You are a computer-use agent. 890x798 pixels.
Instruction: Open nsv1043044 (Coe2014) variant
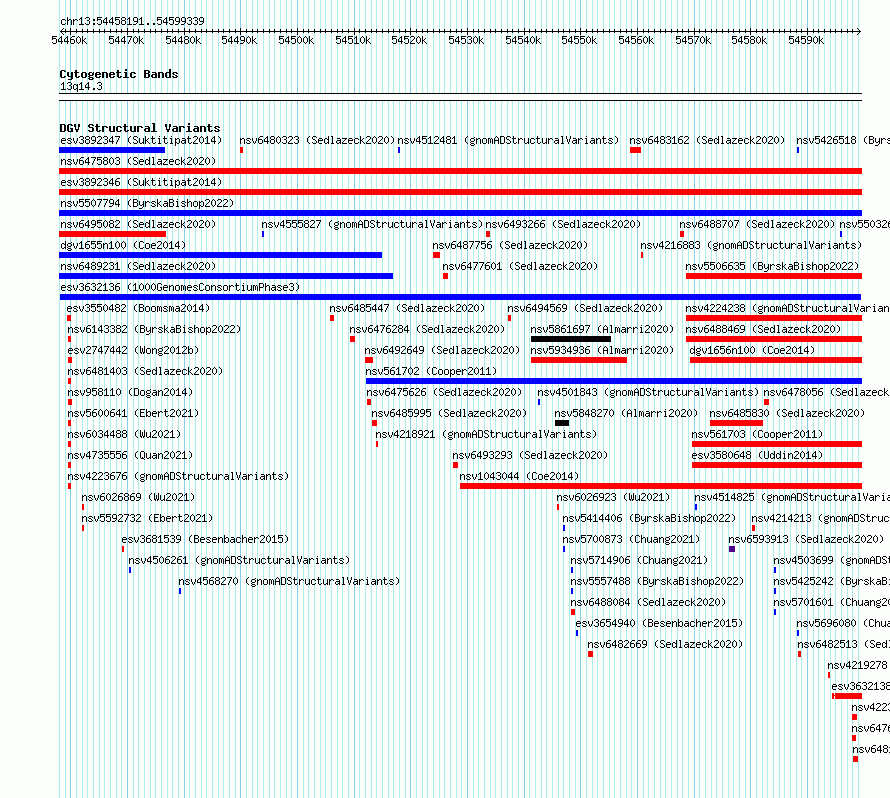[x=519, y=476]
